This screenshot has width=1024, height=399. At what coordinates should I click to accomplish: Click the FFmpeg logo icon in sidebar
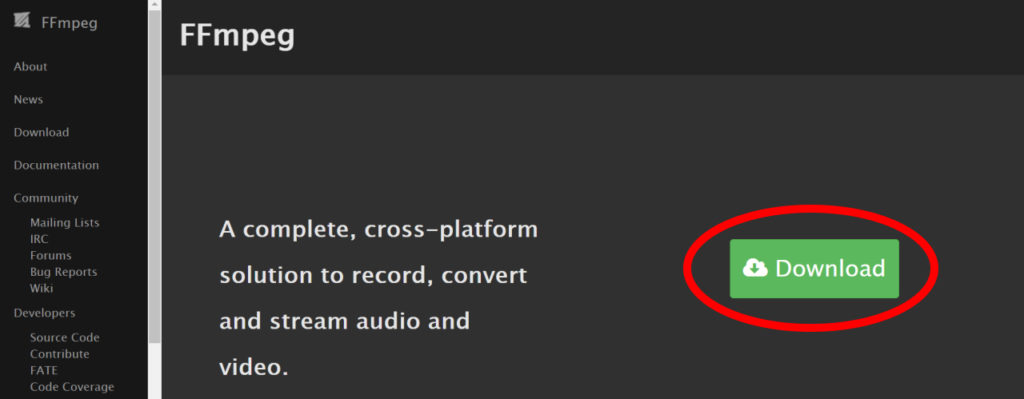coord(22,22)
